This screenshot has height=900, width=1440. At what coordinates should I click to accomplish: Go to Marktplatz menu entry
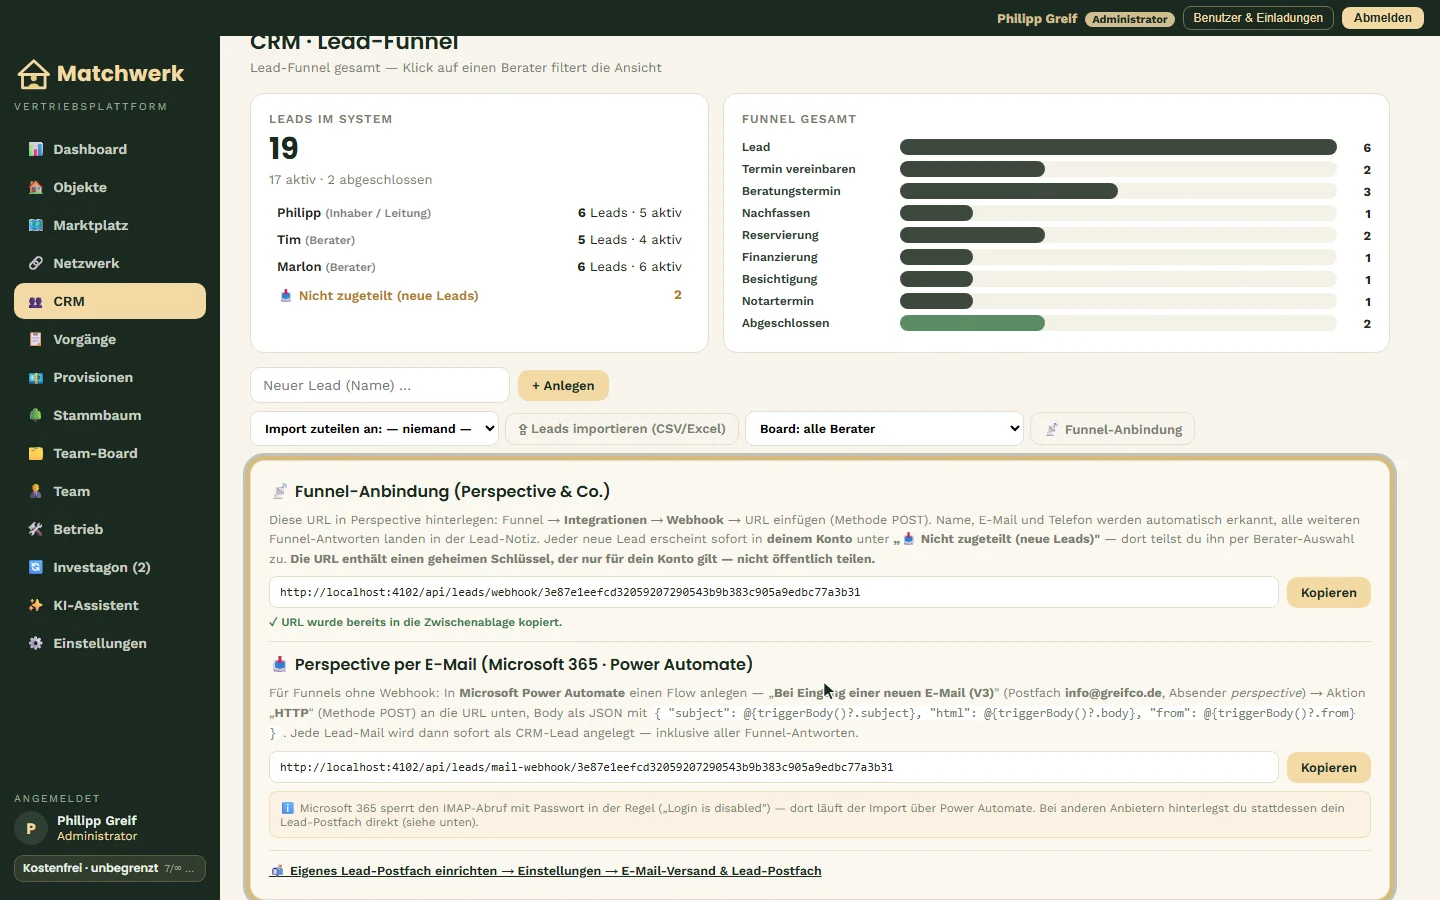click(110, 225)
